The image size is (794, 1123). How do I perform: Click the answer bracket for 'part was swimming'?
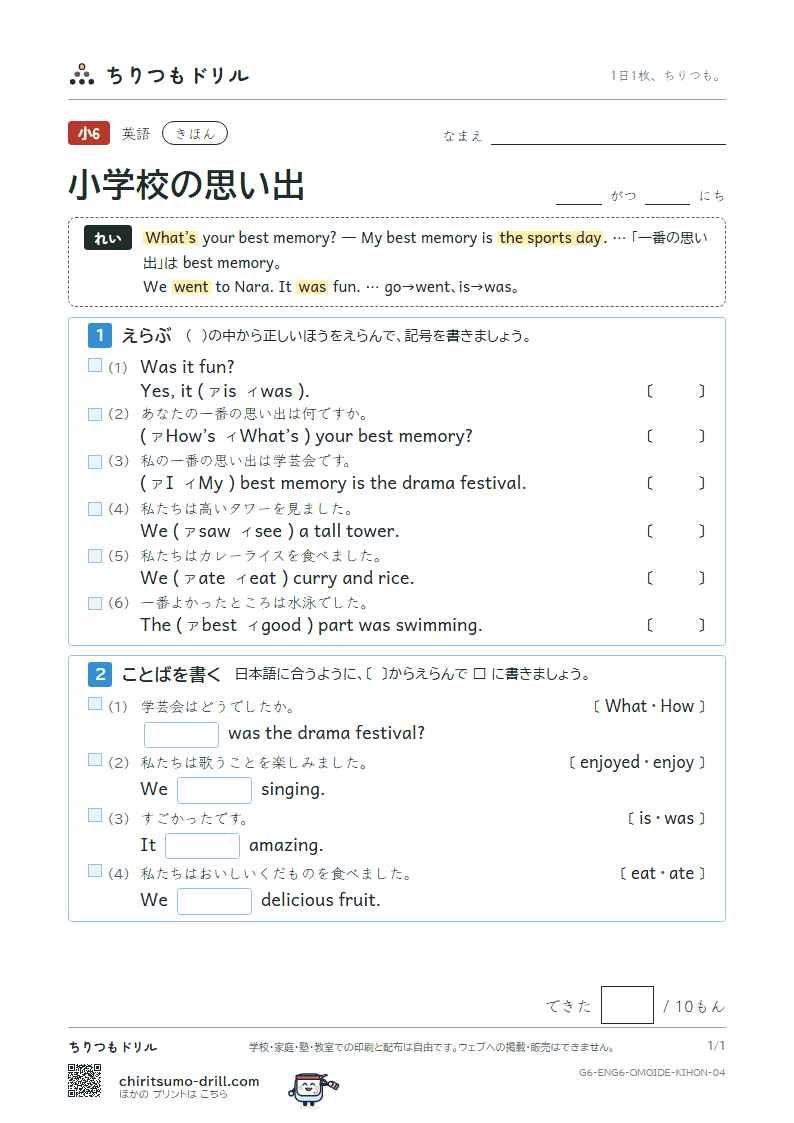pyautogui.click(x=676, y=625)
